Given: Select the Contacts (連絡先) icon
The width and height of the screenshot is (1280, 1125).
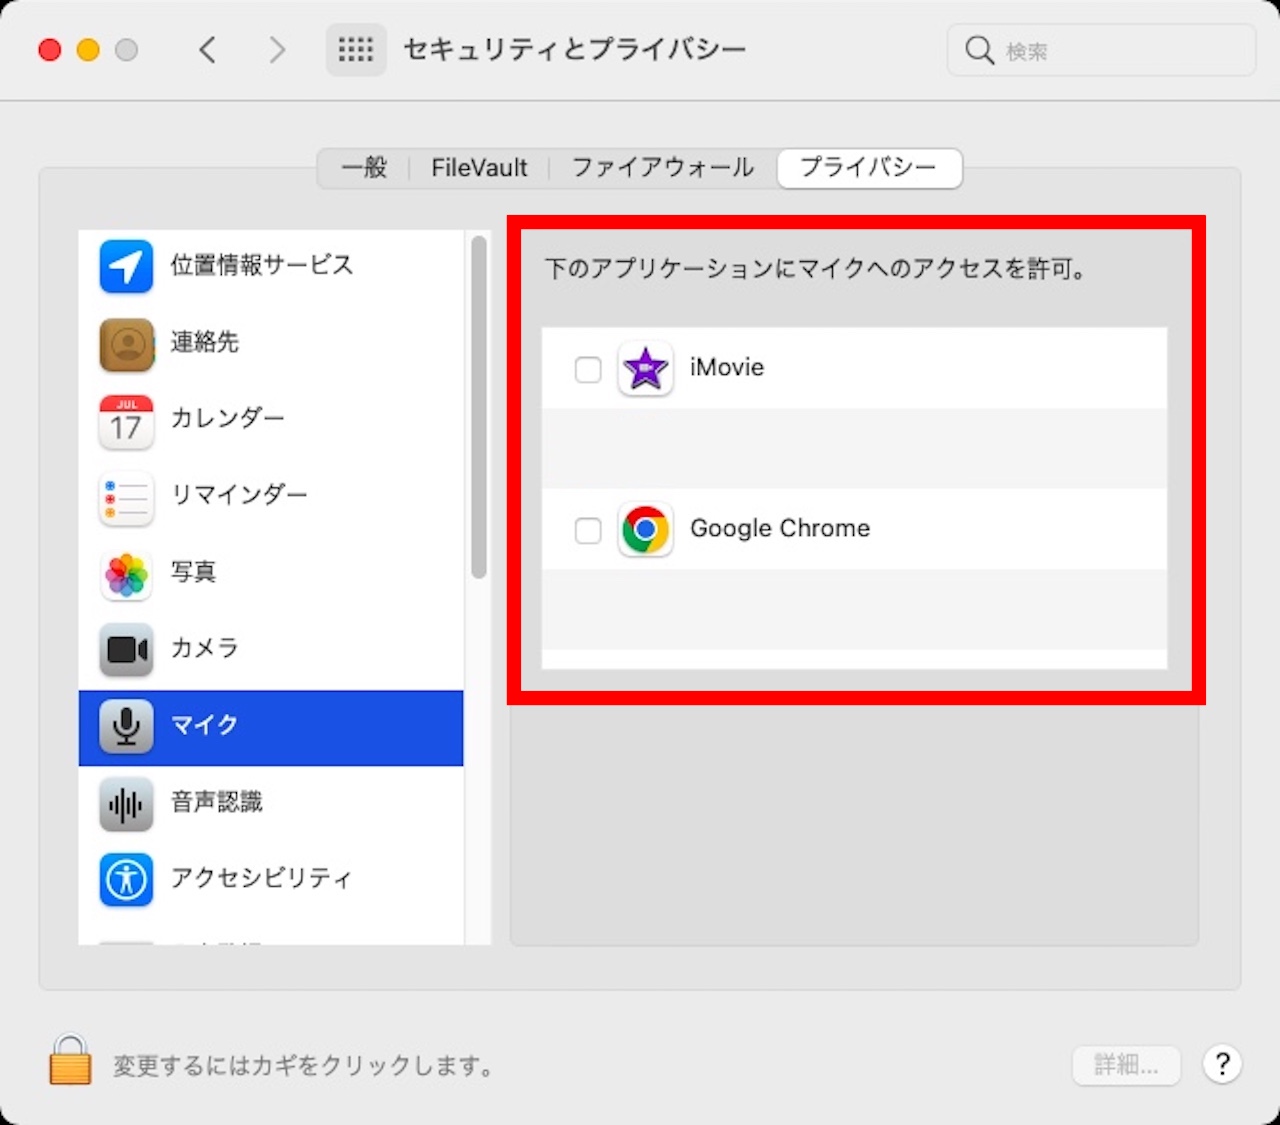Looking at the screenshot, I should point(126,344).
